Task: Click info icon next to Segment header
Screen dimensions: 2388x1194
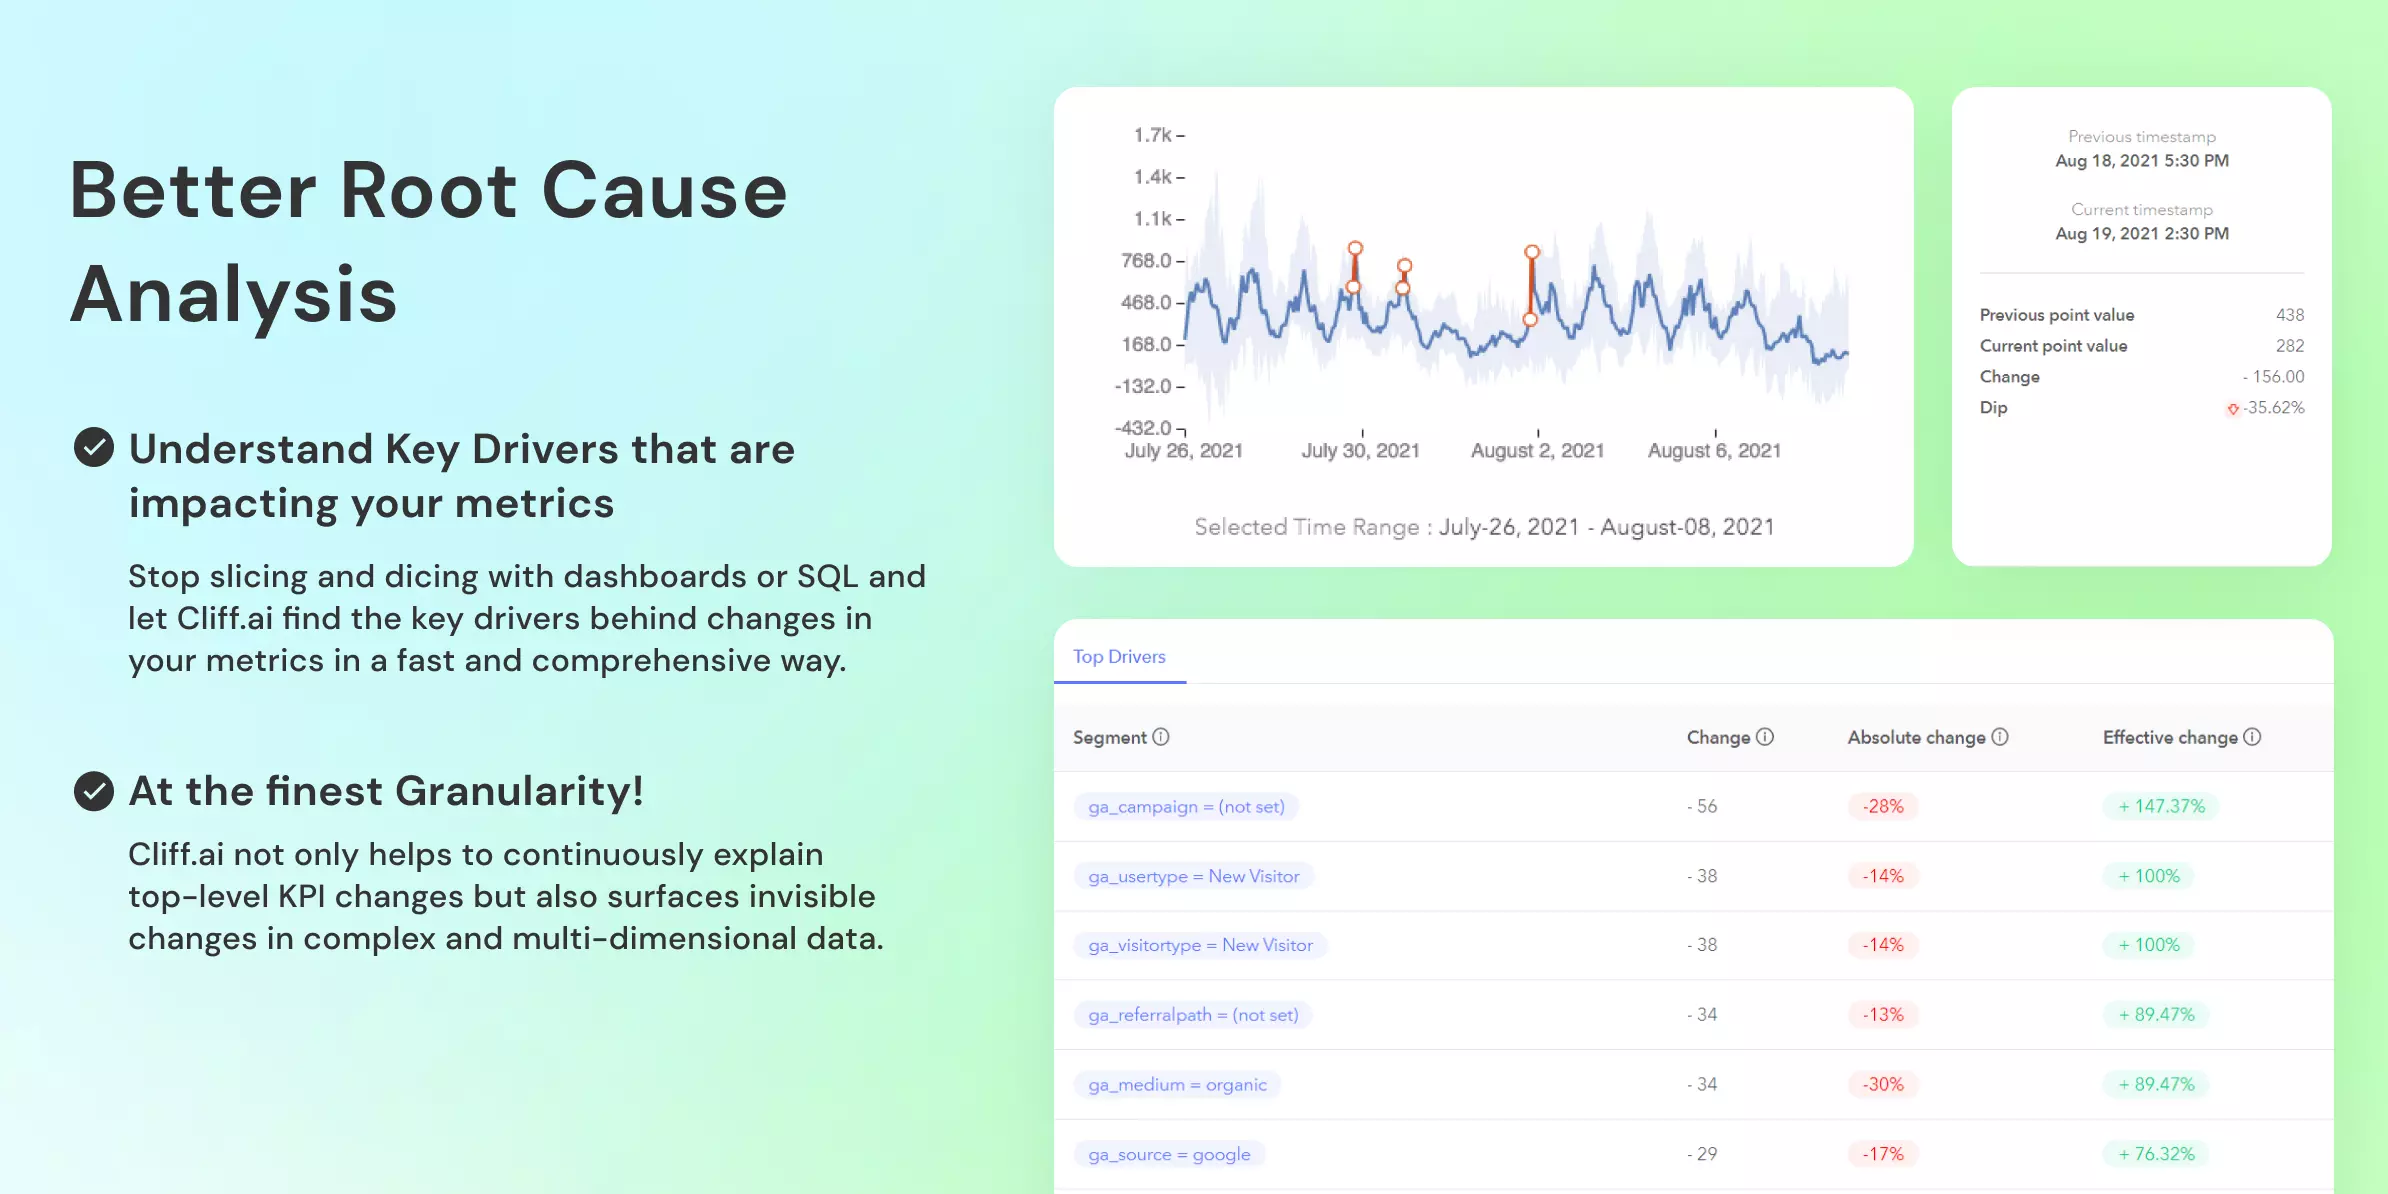Action: tap(1160, 737)
